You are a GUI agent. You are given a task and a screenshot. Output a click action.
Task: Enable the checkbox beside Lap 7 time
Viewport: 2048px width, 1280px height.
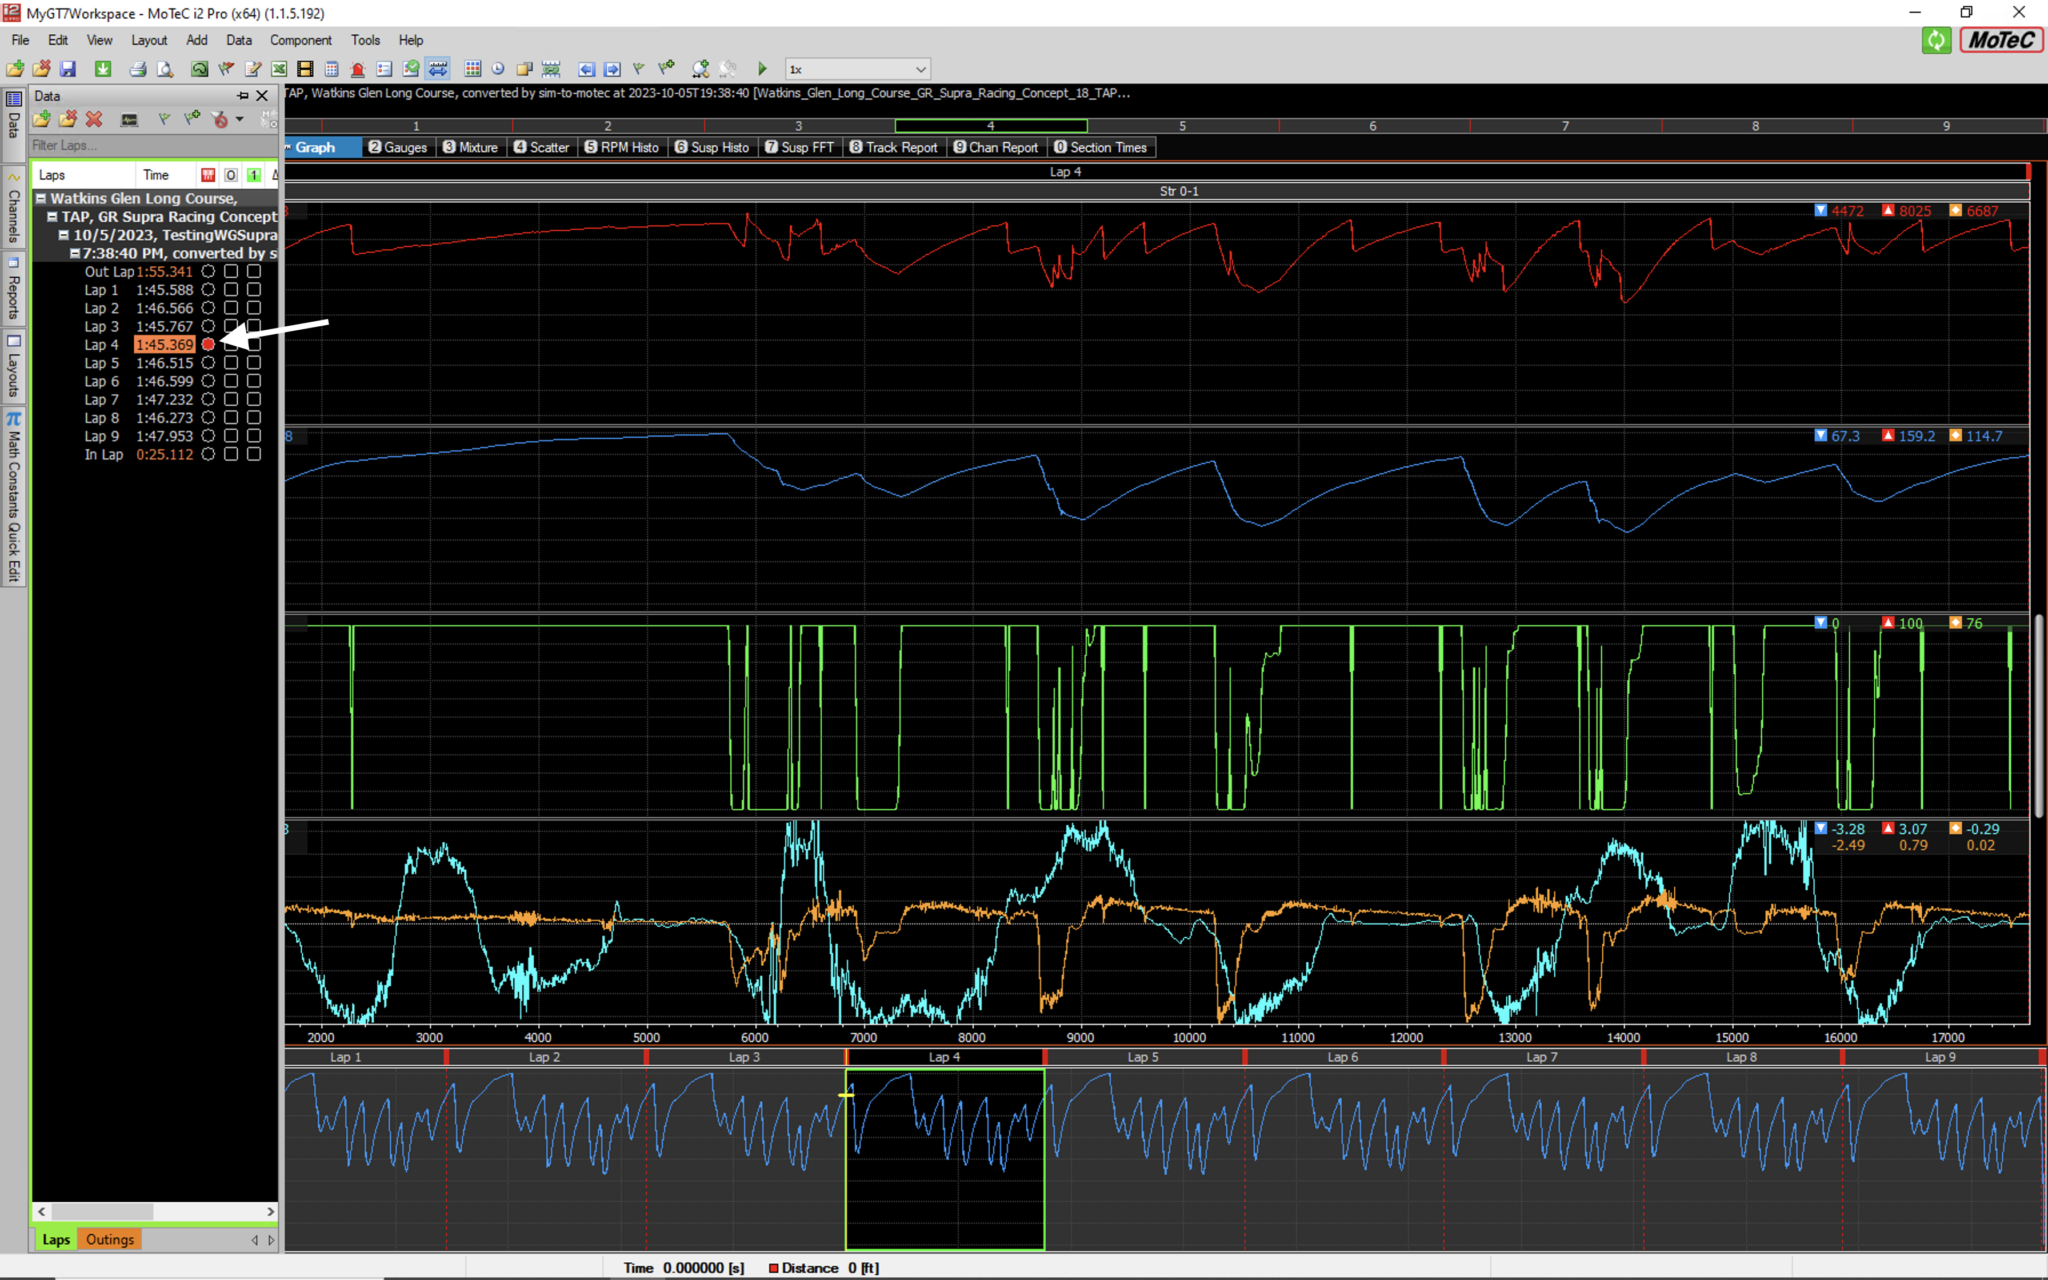[x=230, y=399]
